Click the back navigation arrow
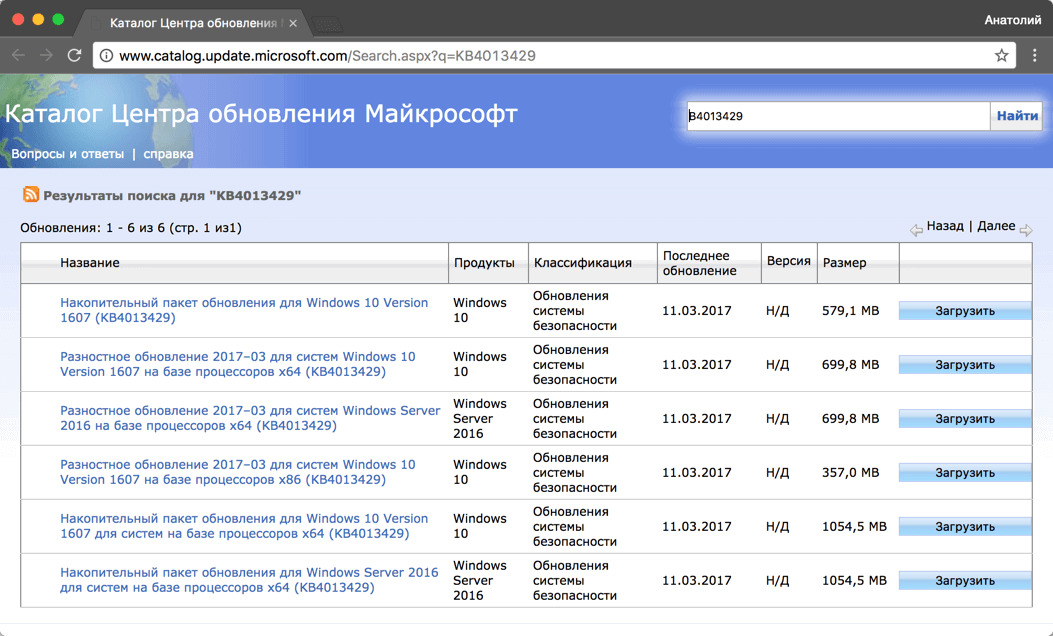This screenshot has height=636, width=1053. point(17,55)
